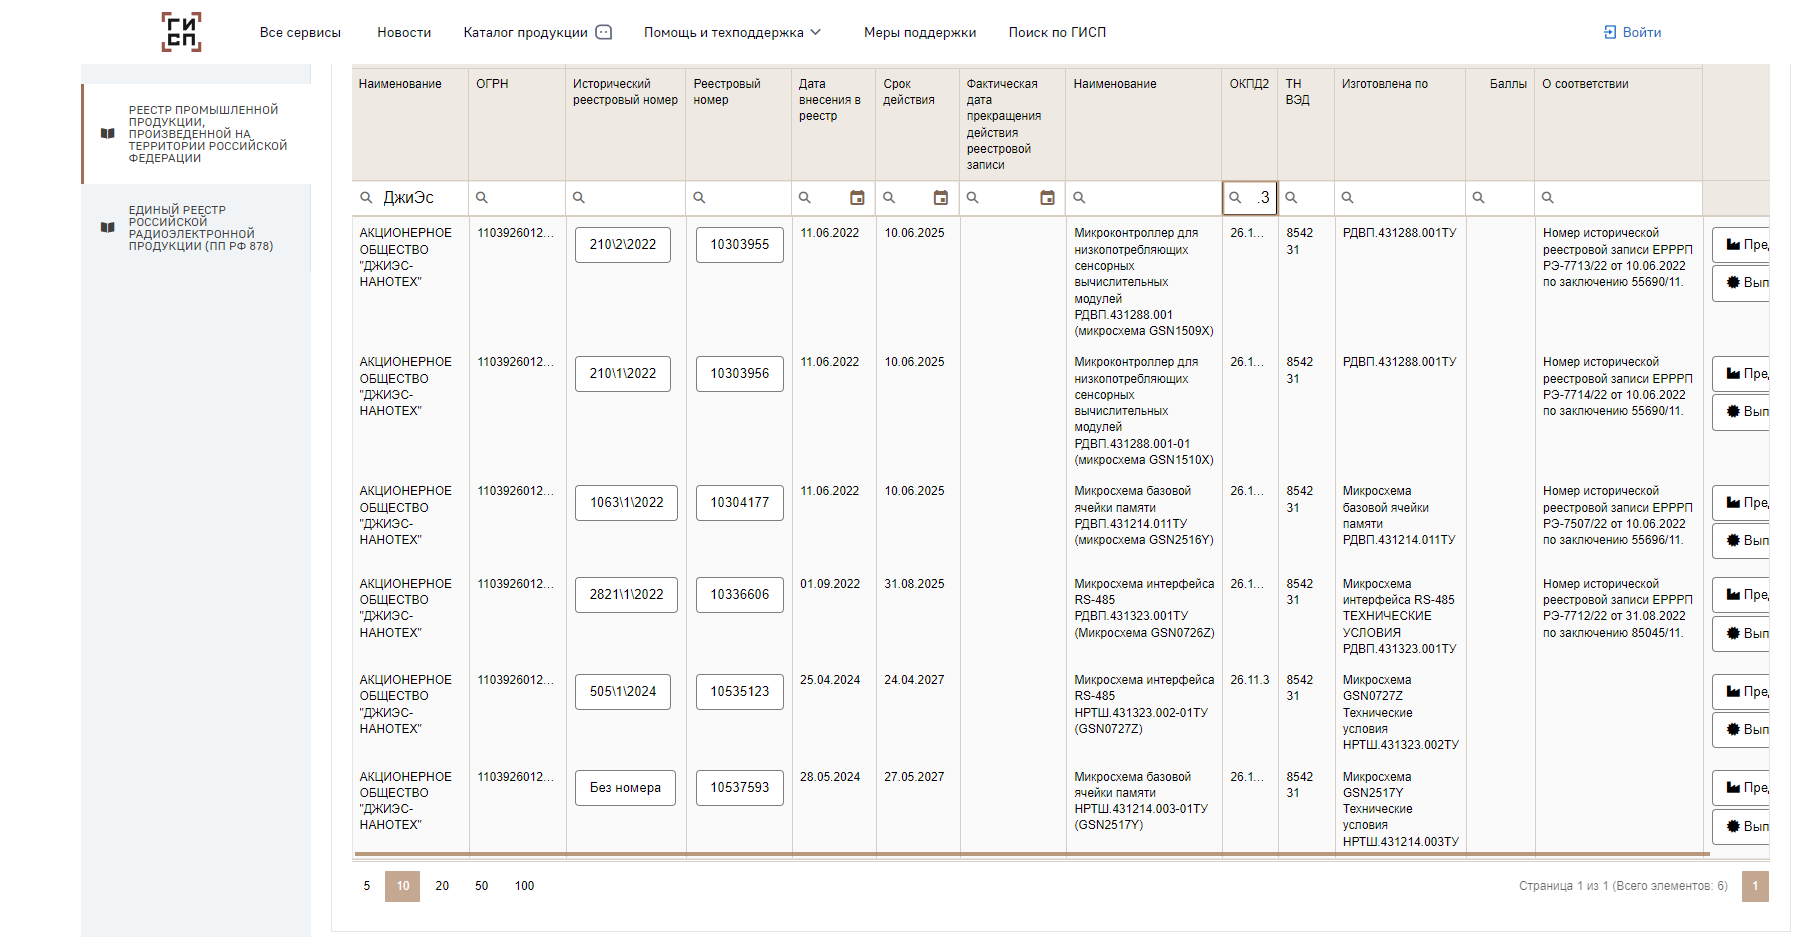
Task: Go to page 1 in the pagination
Action: click(1755, 886)
